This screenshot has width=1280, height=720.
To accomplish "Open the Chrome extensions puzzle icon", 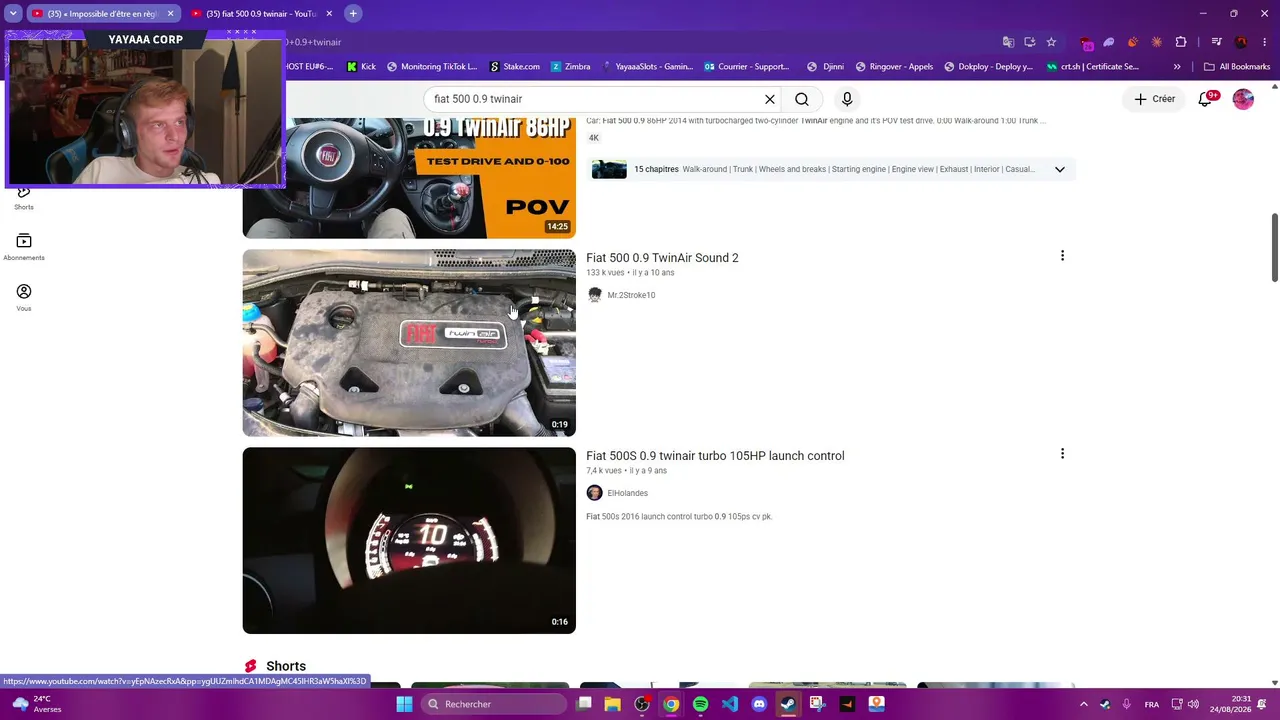I will pyautogui.click(x=1181, y=42).
